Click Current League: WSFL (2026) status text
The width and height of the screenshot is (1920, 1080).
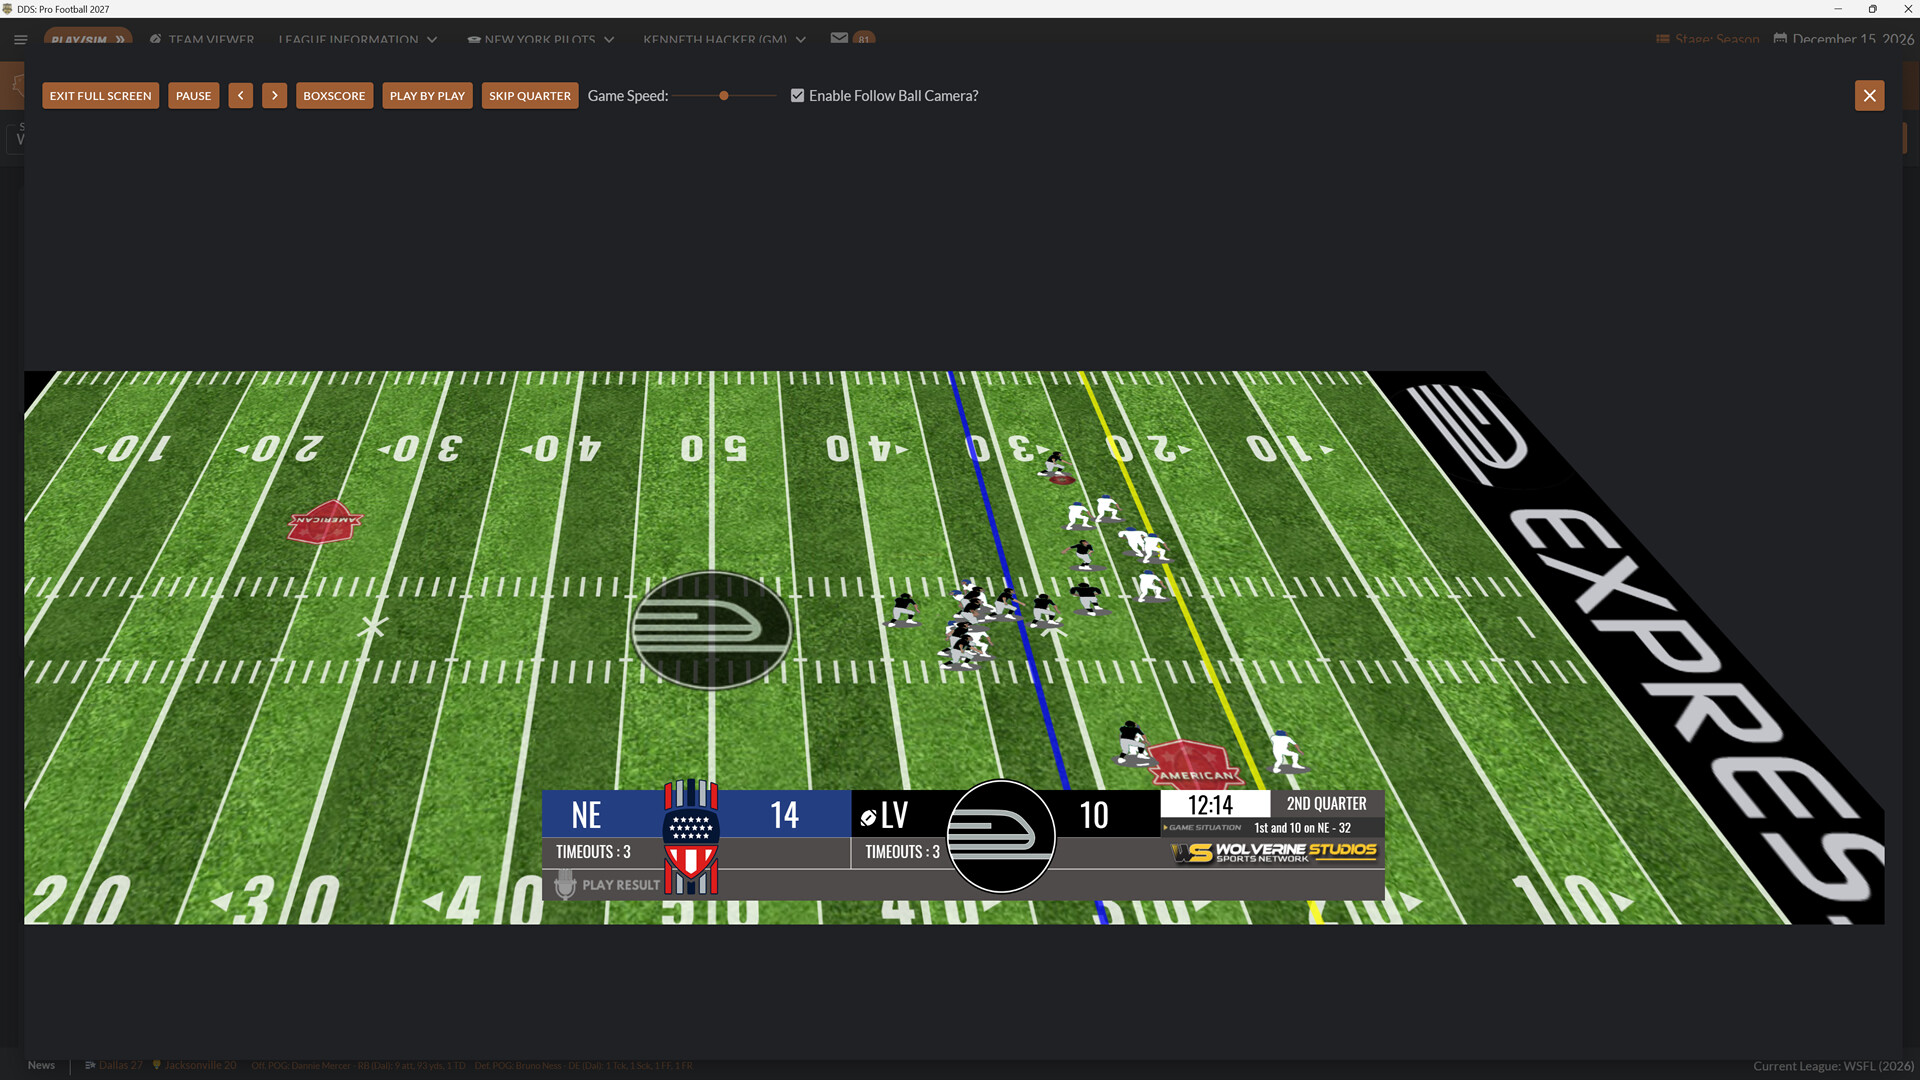(x=1833, y=1066)
